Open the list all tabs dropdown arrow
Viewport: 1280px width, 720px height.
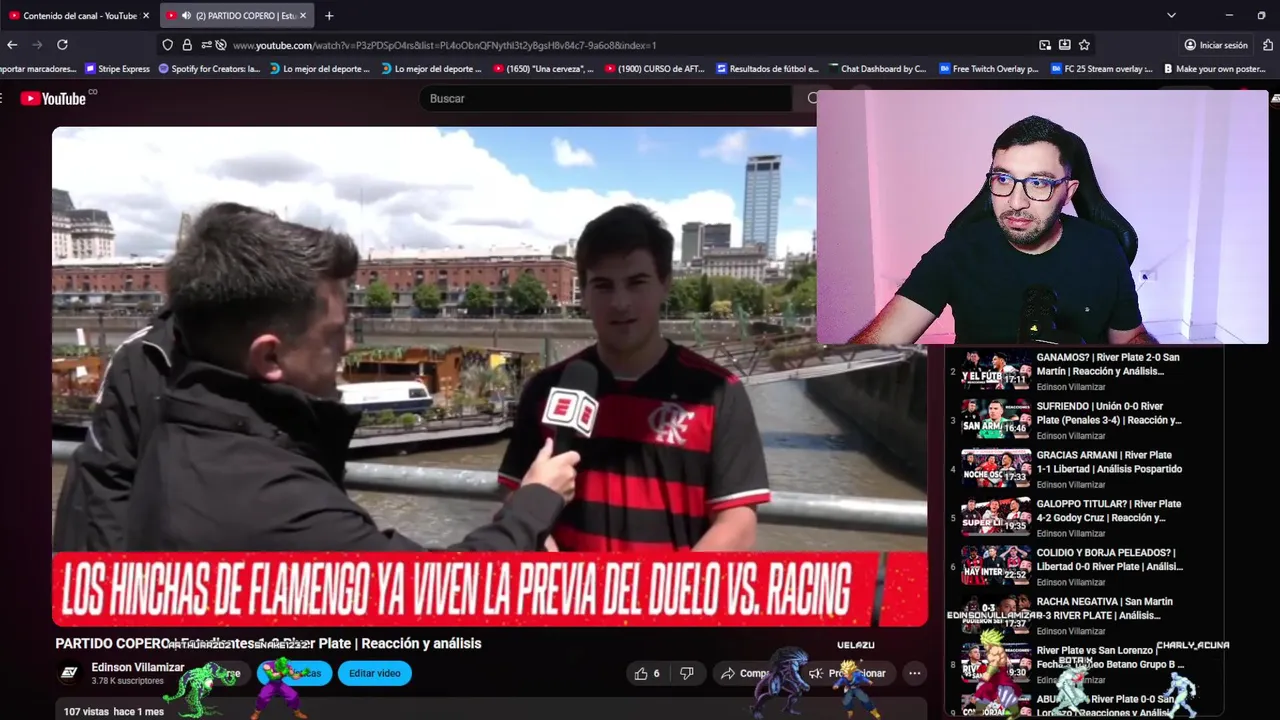coord(1171,16)
